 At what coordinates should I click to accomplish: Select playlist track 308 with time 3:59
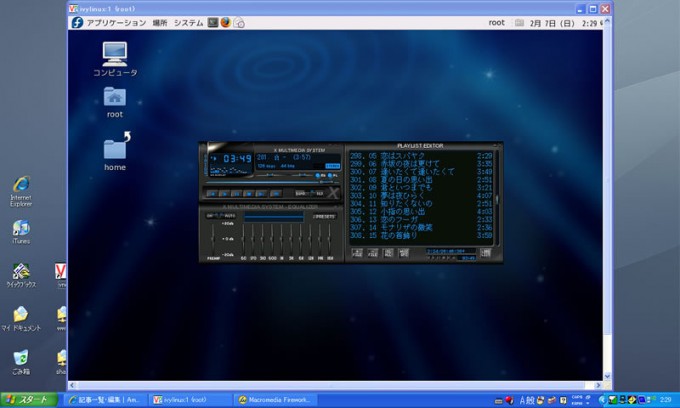point(421,235)
